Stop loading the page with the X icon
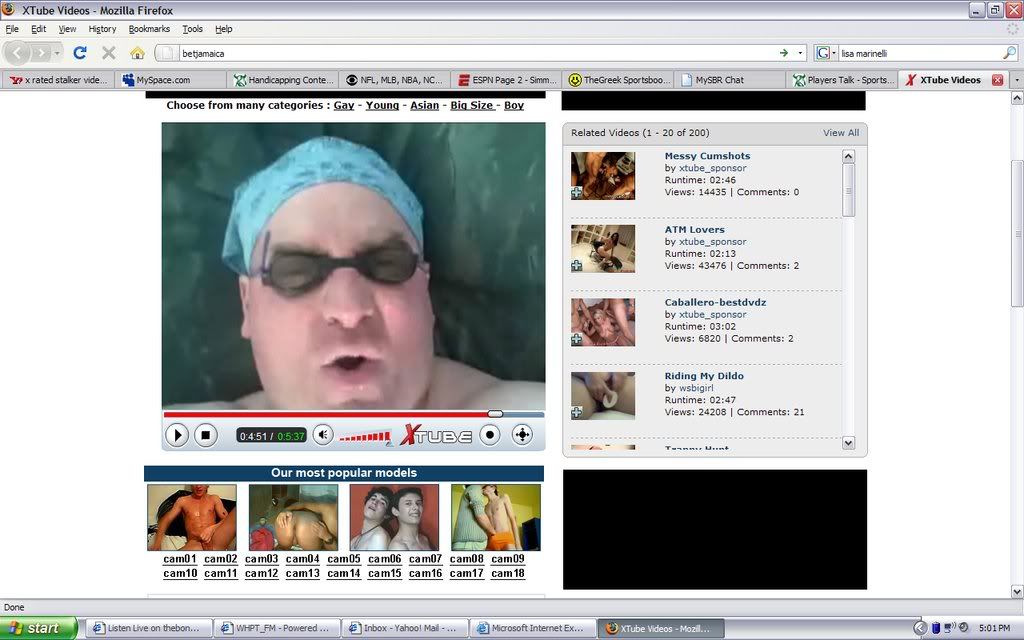 pyautogui.click(x=108, y=53)
